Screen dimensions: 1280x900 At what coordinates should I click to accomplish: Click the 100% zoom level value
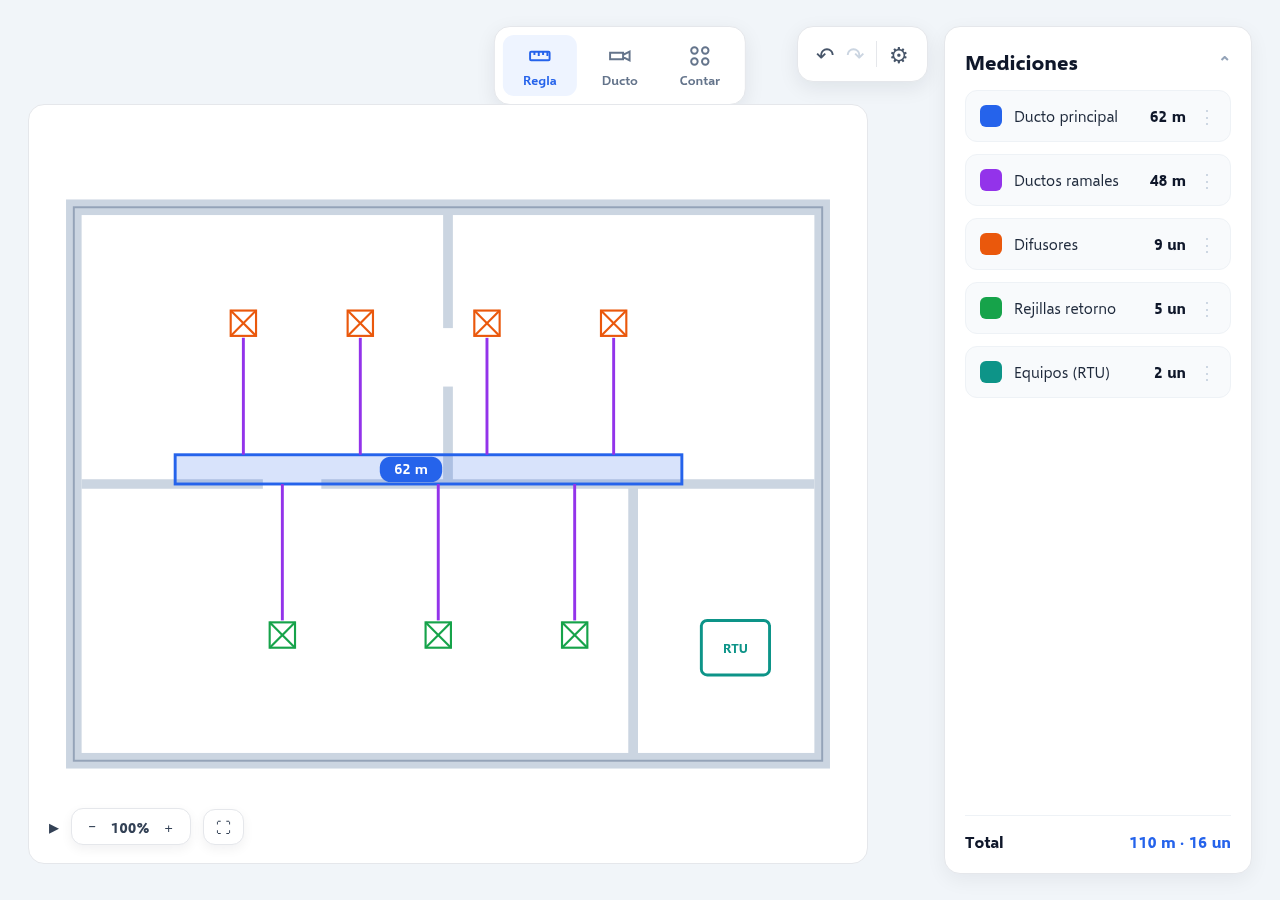click(x=130, y=828)
